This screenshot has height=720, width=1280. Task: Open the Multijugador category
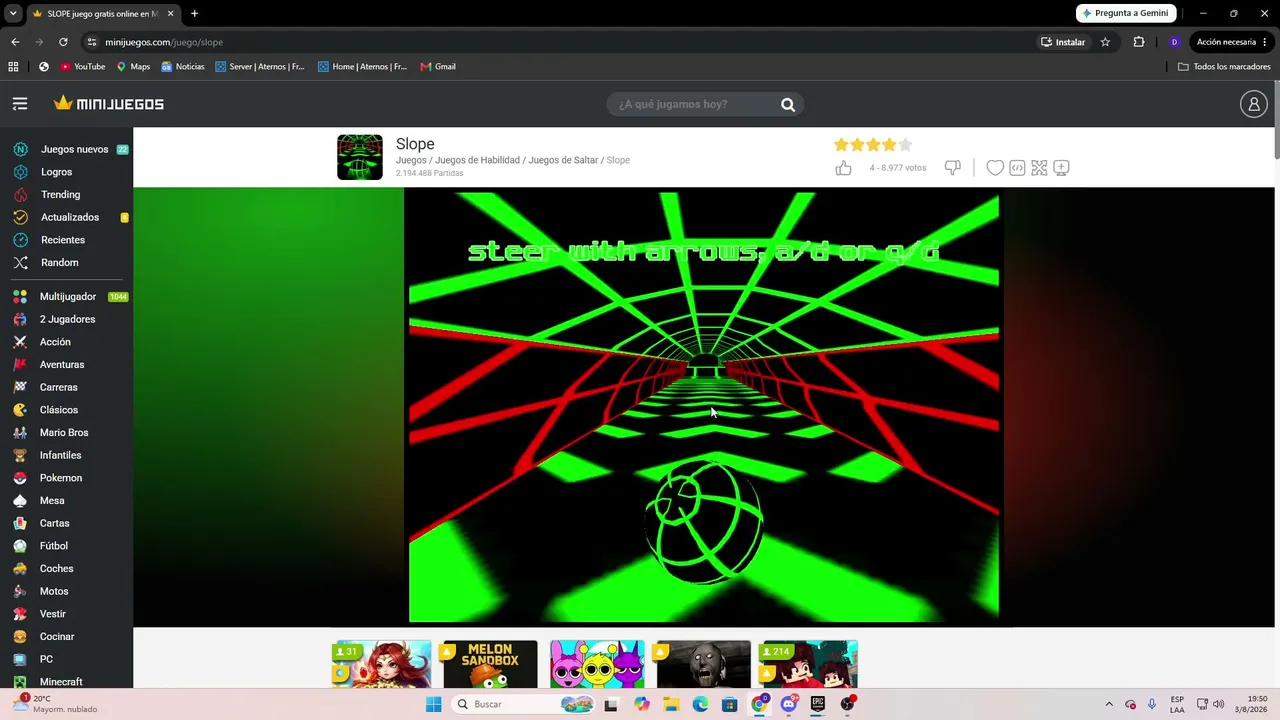click(x=68, y=297)
